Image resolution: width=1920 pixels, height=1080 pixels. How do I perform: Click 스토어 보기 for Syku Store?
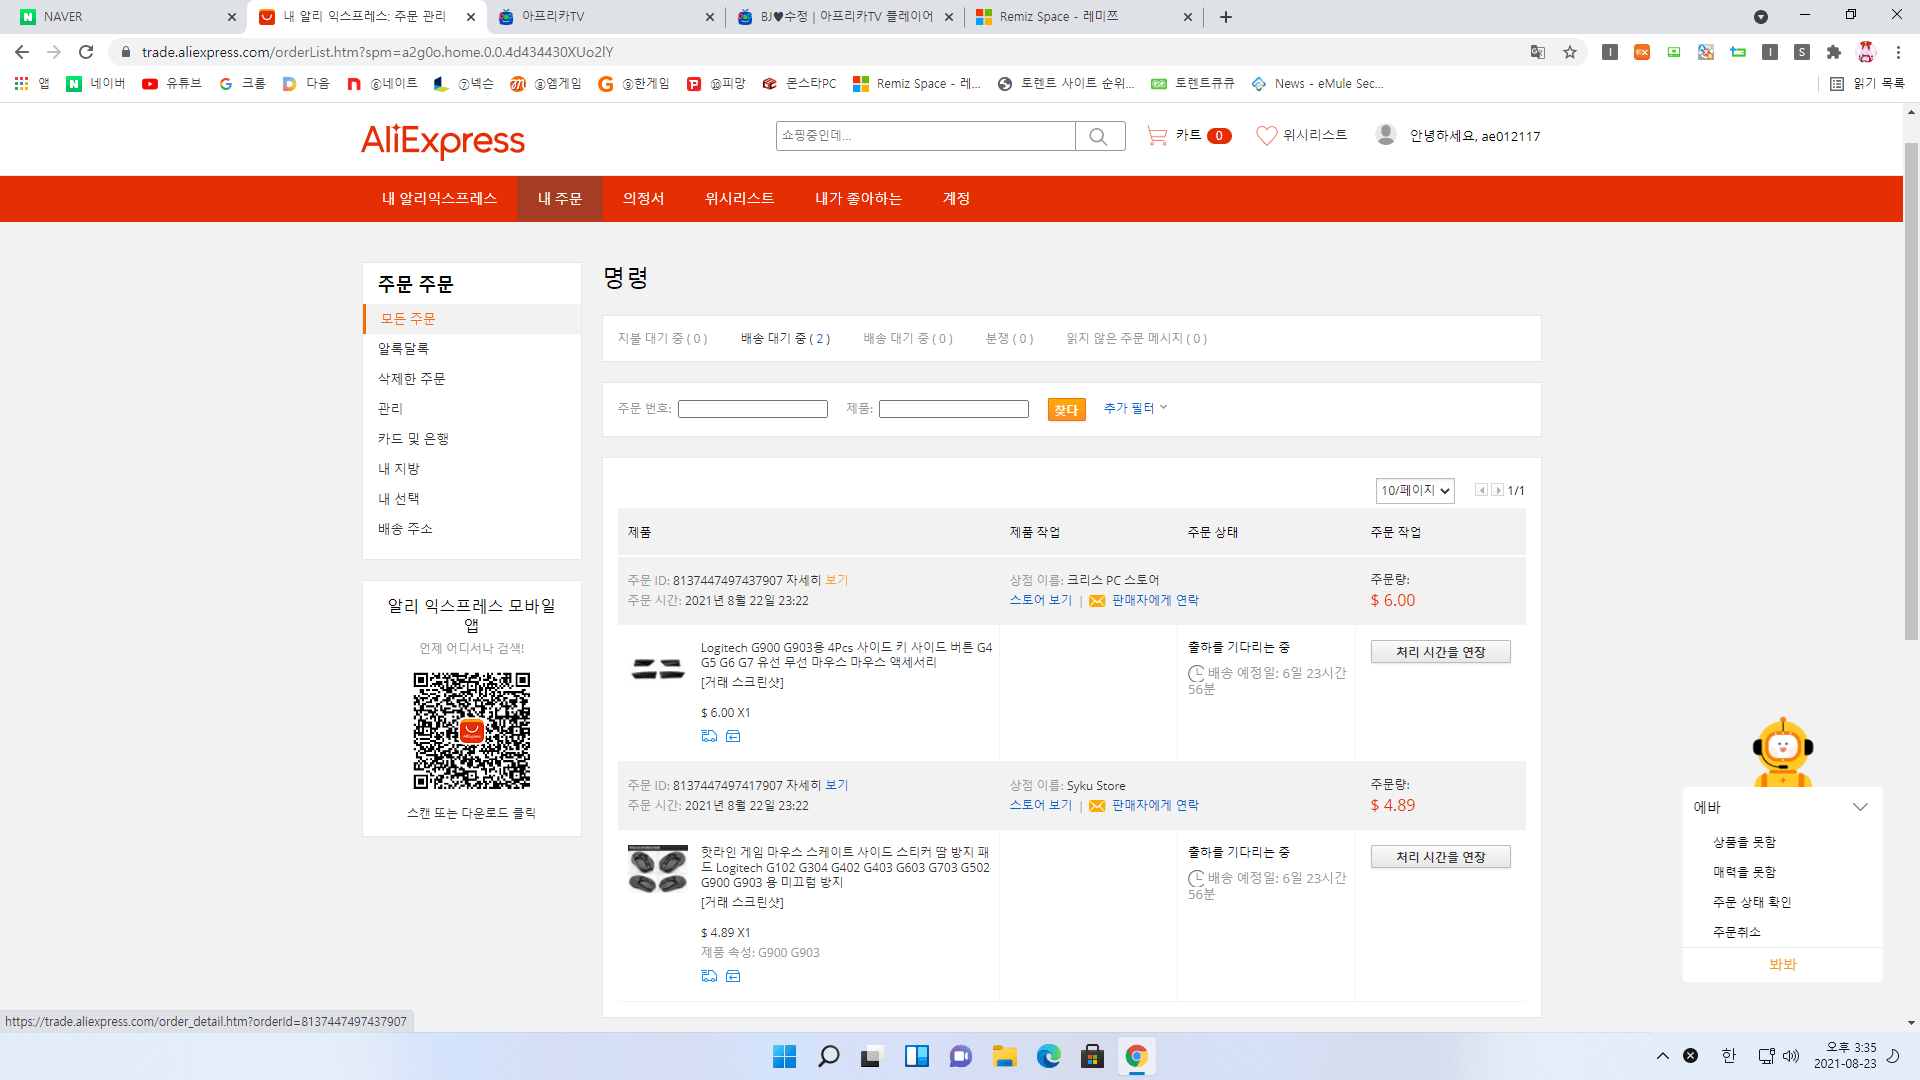[1040, 805]
